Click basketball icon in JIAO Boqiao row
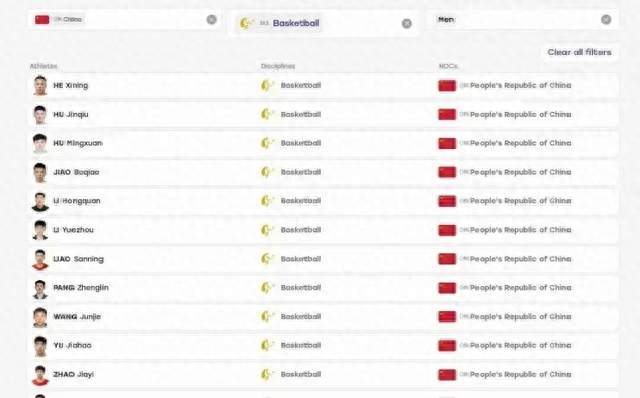This screenshot has height=398, width=640. pyautogui.click(x=267, y=172)
